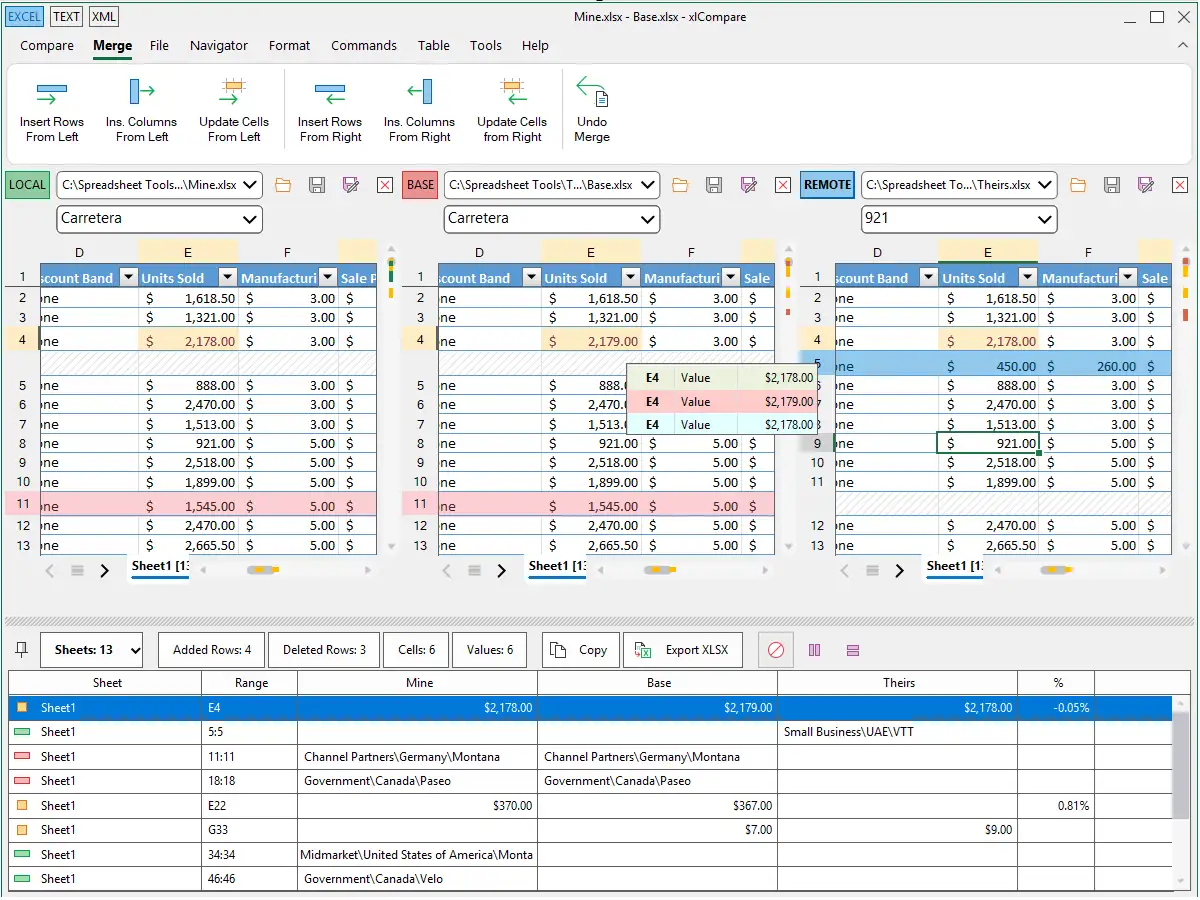Click Insert Rows From Right icon
1200x900 pixels.
coord(330,94)
